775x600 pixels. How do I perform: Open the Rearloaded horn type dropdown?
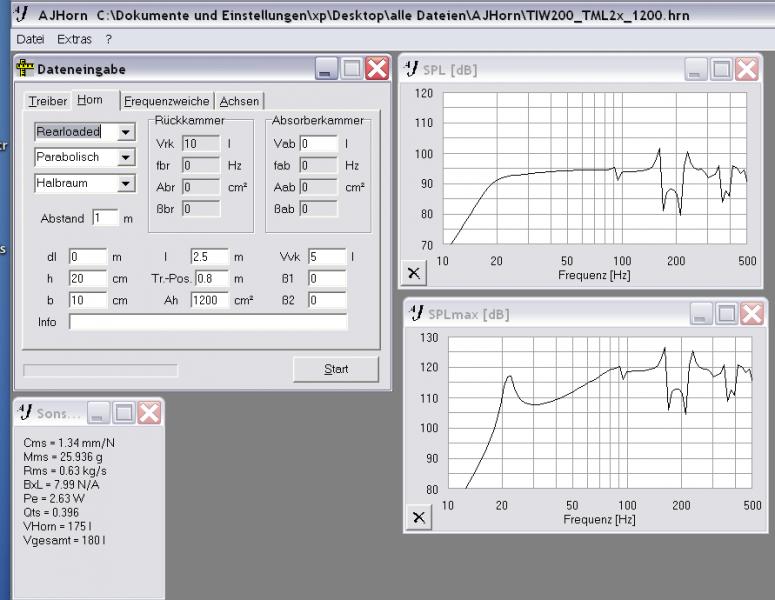(x=125, y=132)
